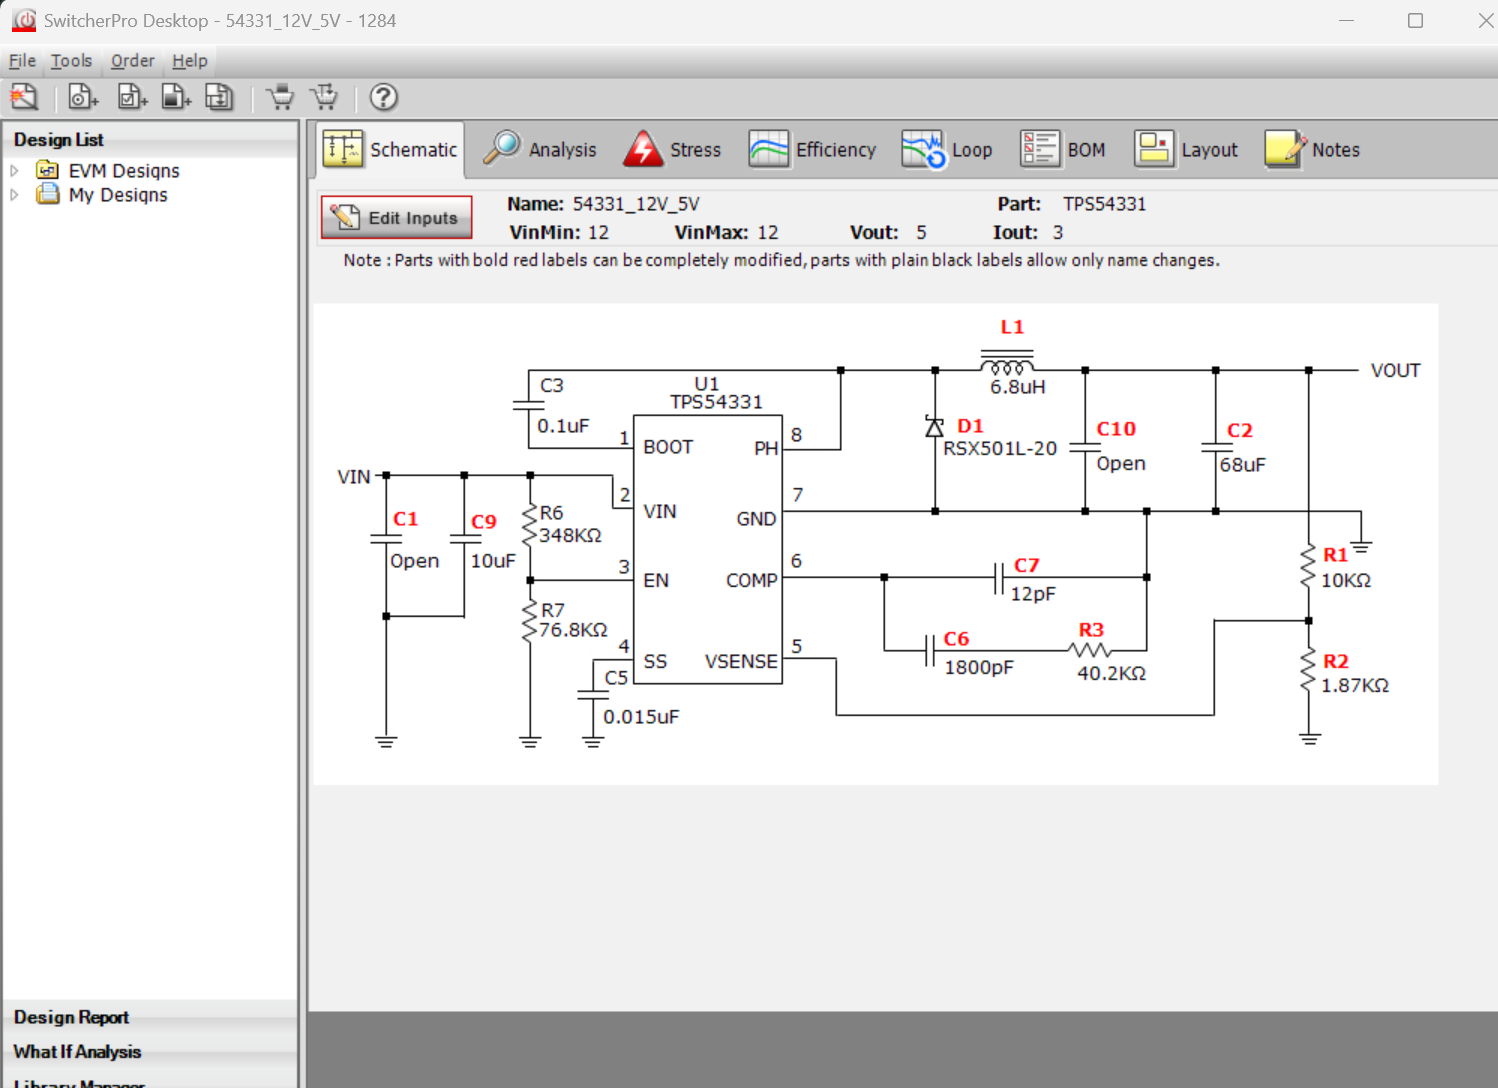Image resolution: width=1498 pixels, height=1088 pixels.
Task: Click the Edit Inputs button text
Action: (x=413, y=218)
